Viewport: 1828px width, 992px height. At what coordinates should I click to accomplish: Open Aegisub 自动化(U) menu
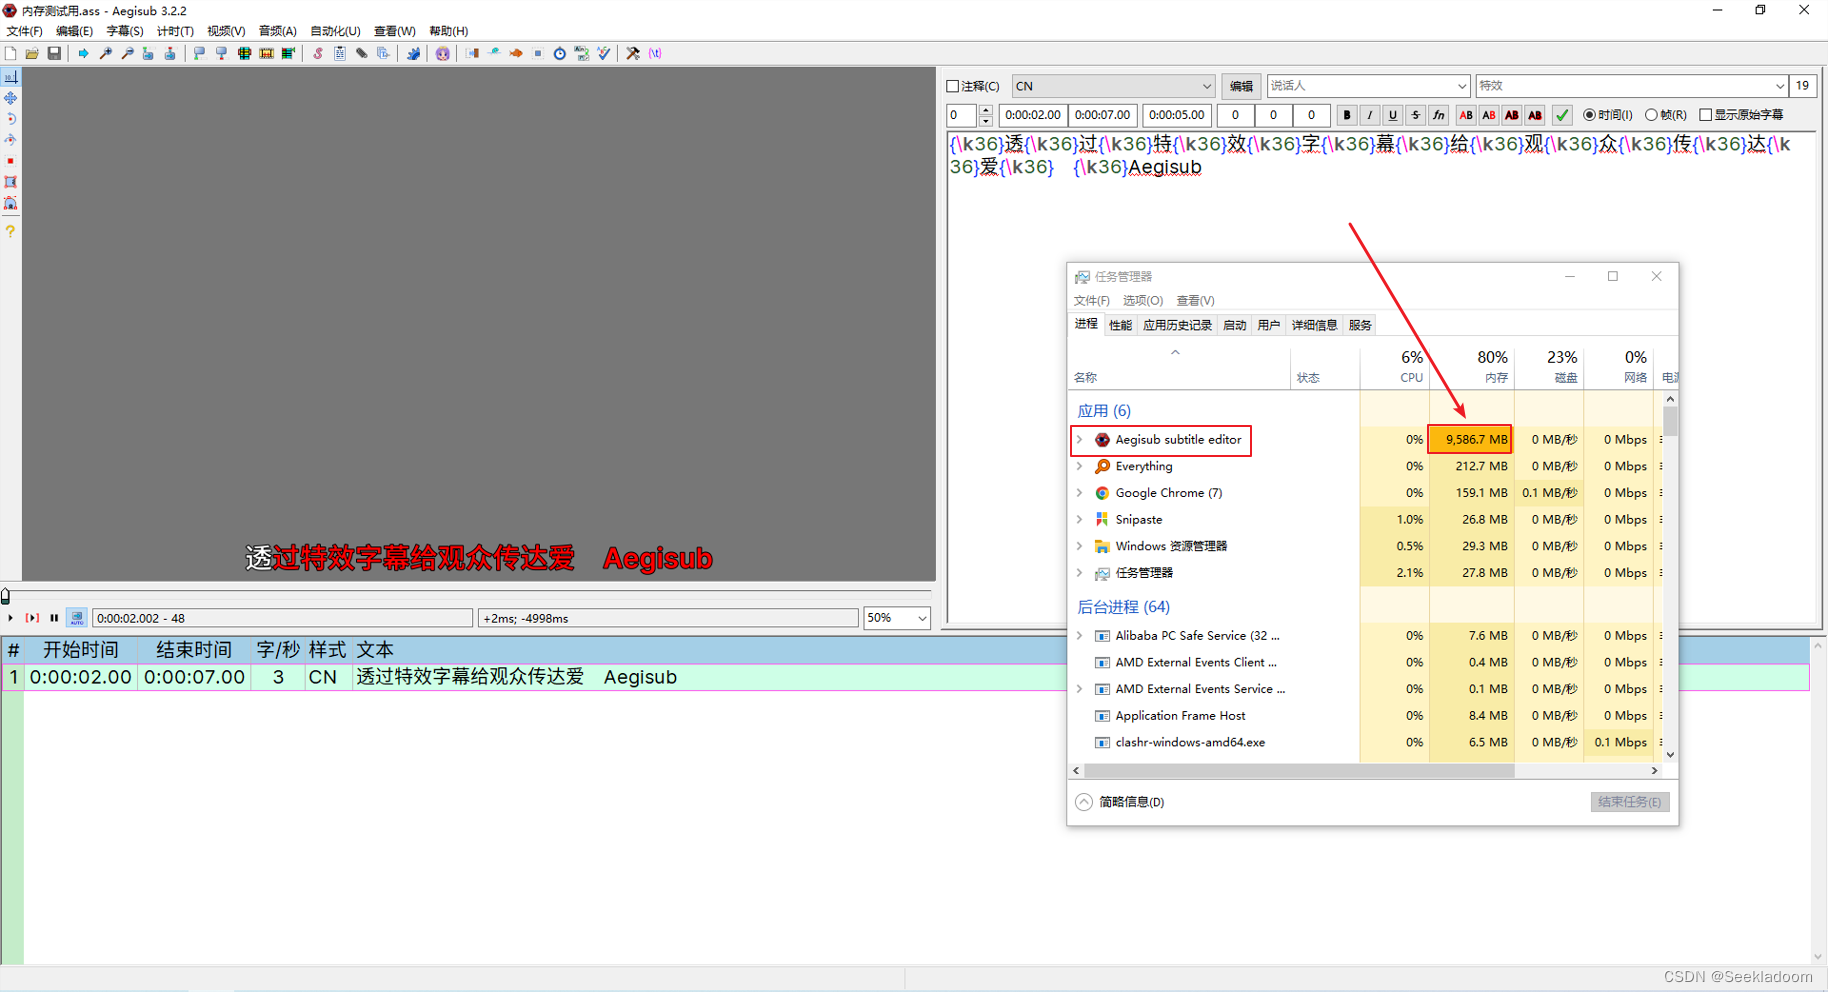pyautogui.click(x=335, y=31)
